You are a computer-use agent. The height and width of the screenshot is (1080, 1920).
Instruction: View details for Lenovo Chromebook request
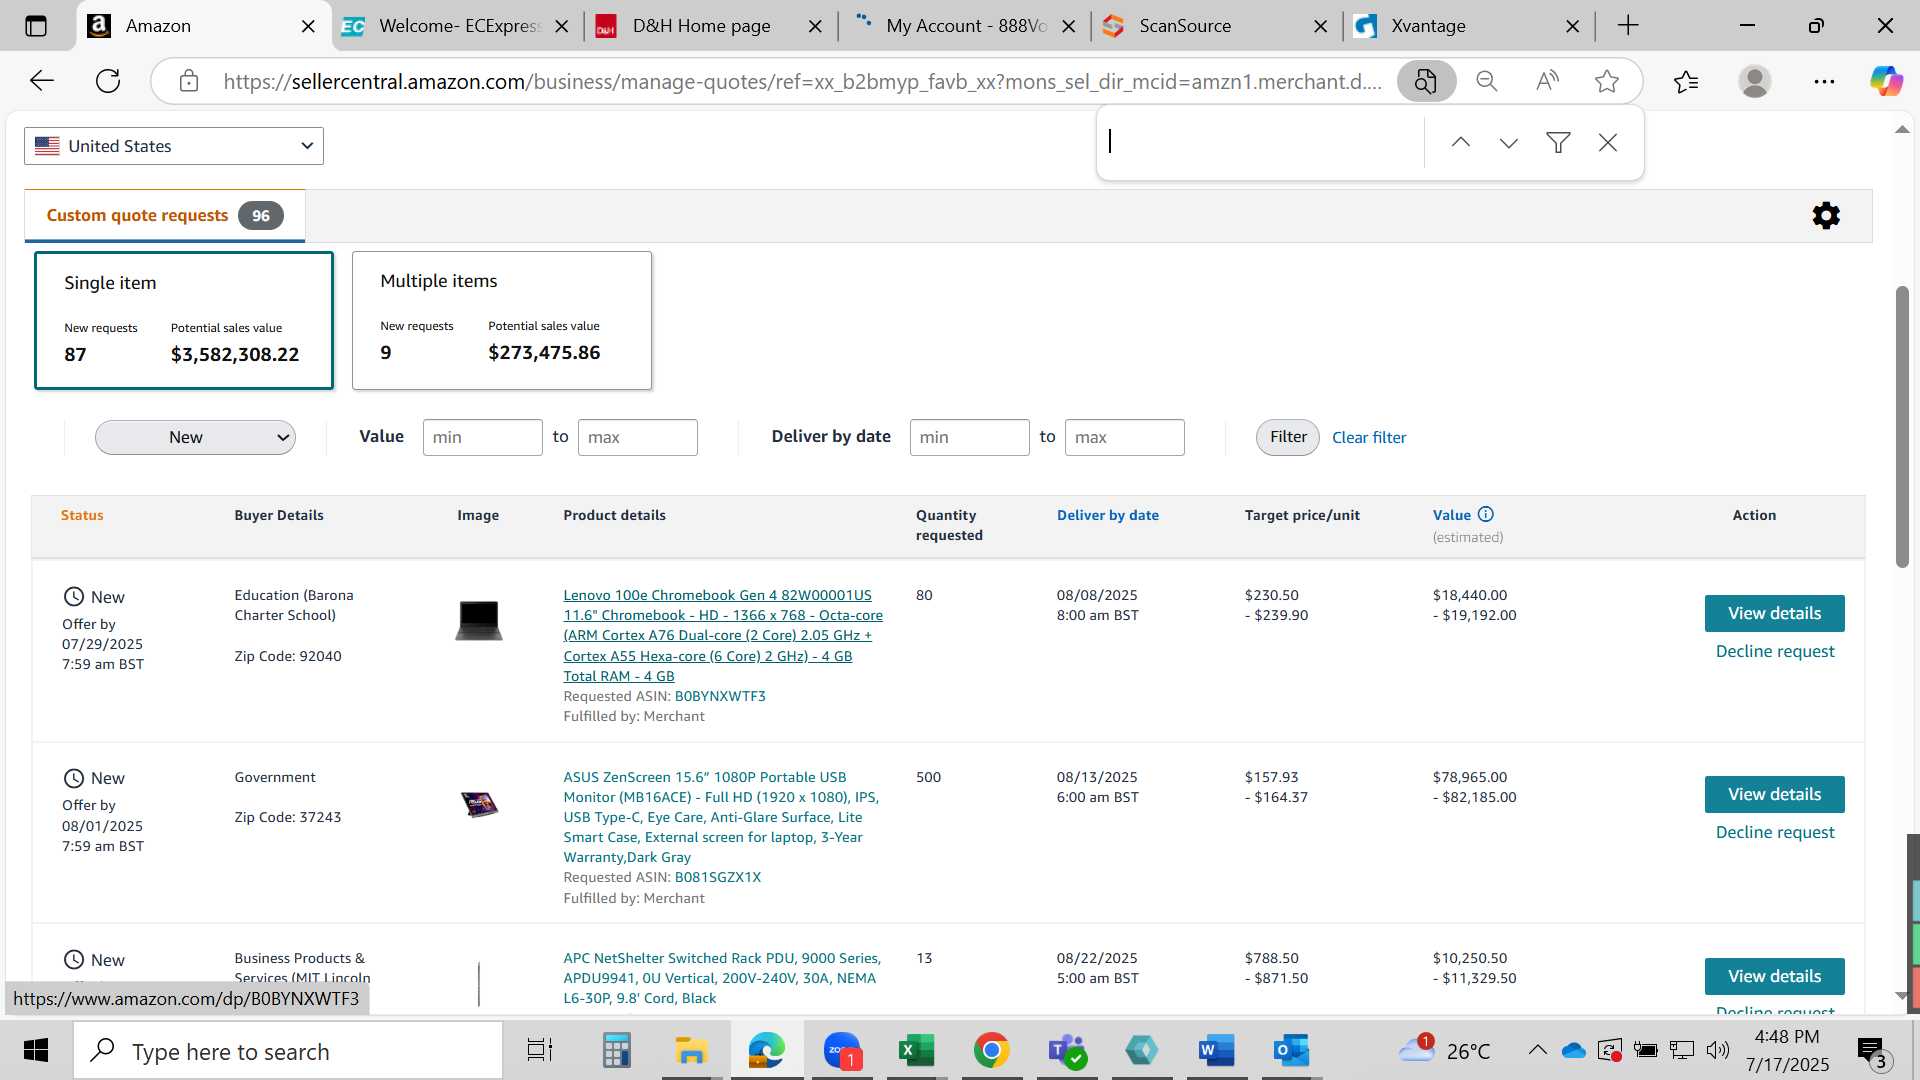pos(1774,613)
